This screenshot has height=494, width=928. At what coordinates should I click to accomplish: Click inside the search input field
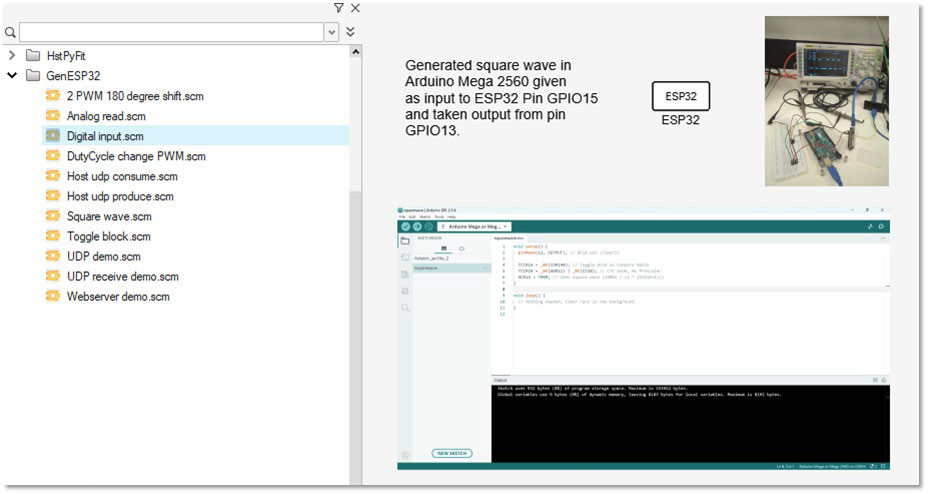pyautogui.click(x=170, y=32)
